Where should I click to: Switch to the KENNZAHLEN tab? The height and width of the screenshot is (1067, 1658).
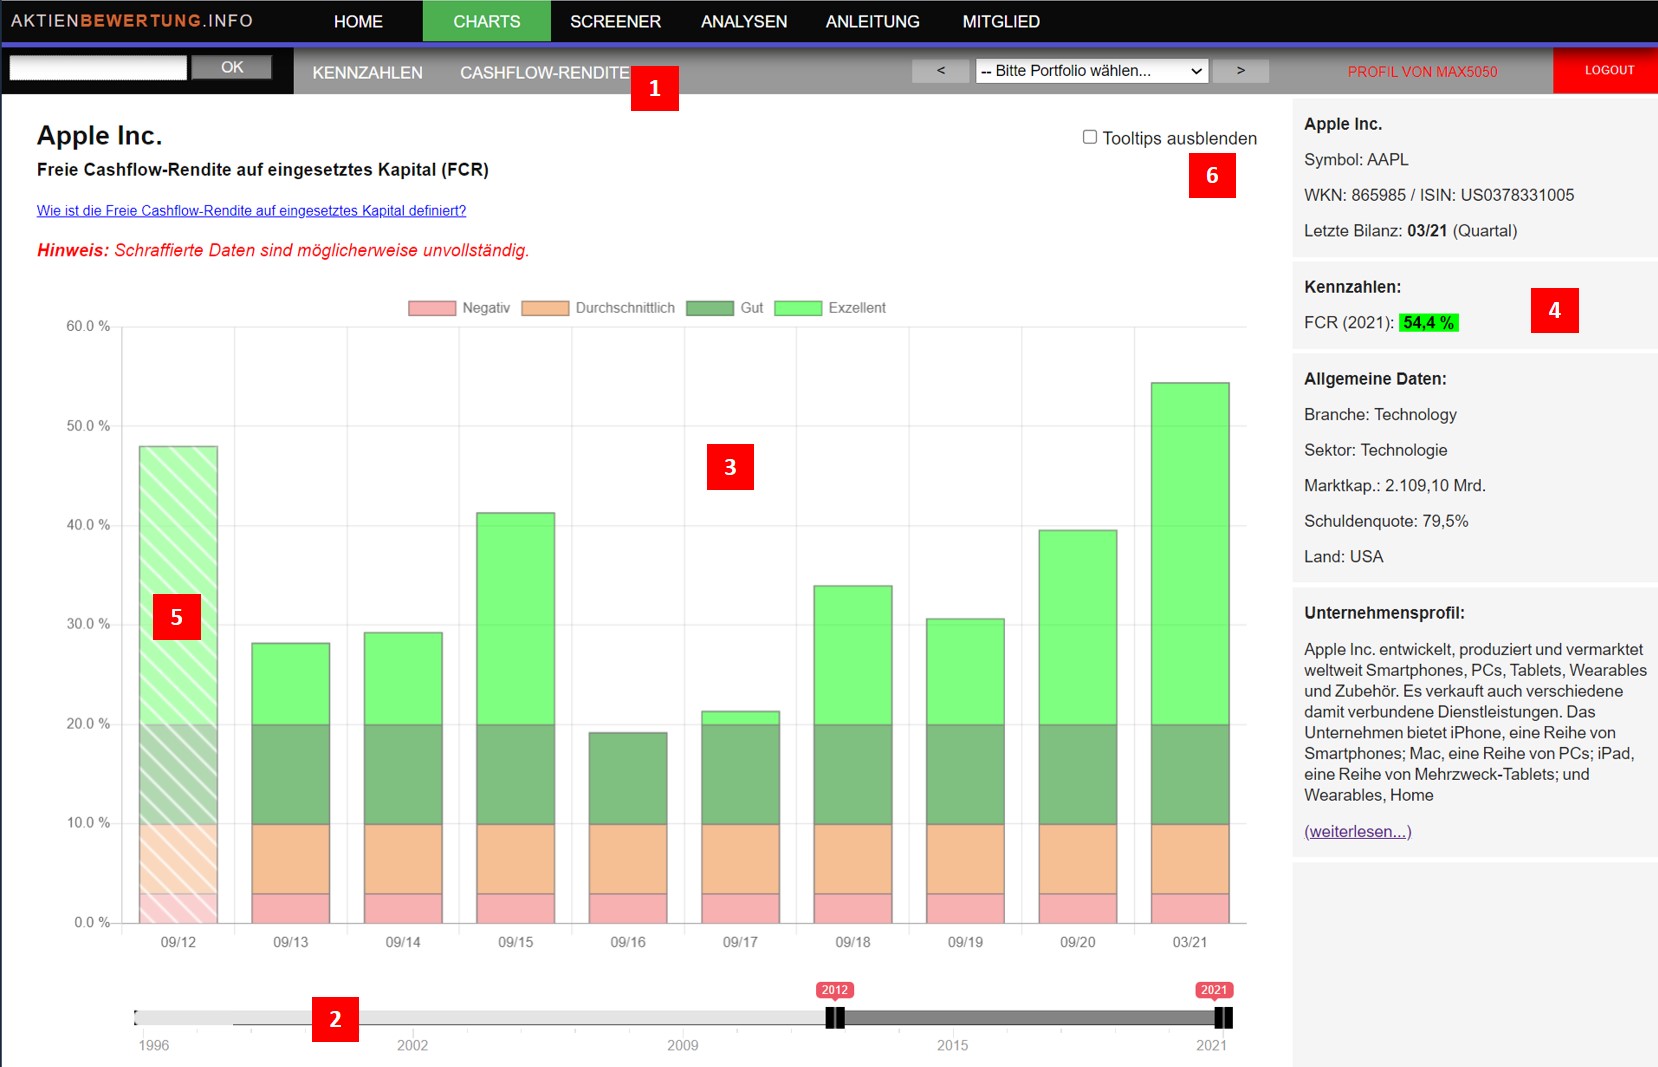pyautogui.click(x=367, y=72)
